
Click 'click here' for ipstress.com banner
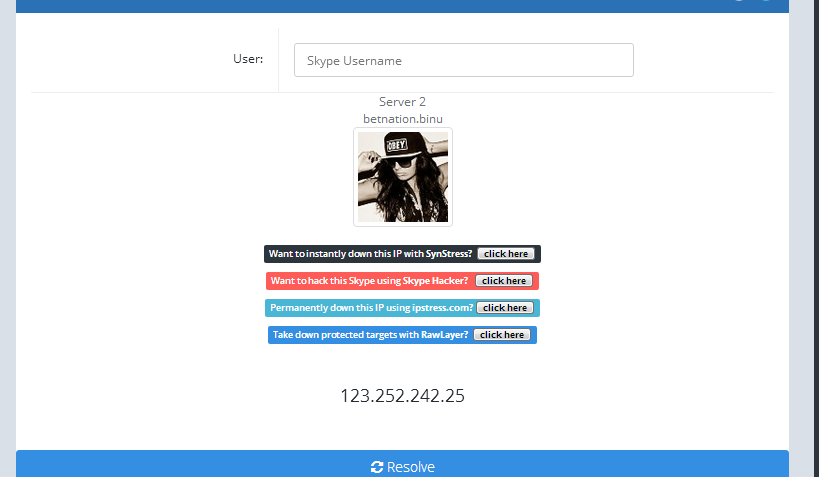pos(505,308)
